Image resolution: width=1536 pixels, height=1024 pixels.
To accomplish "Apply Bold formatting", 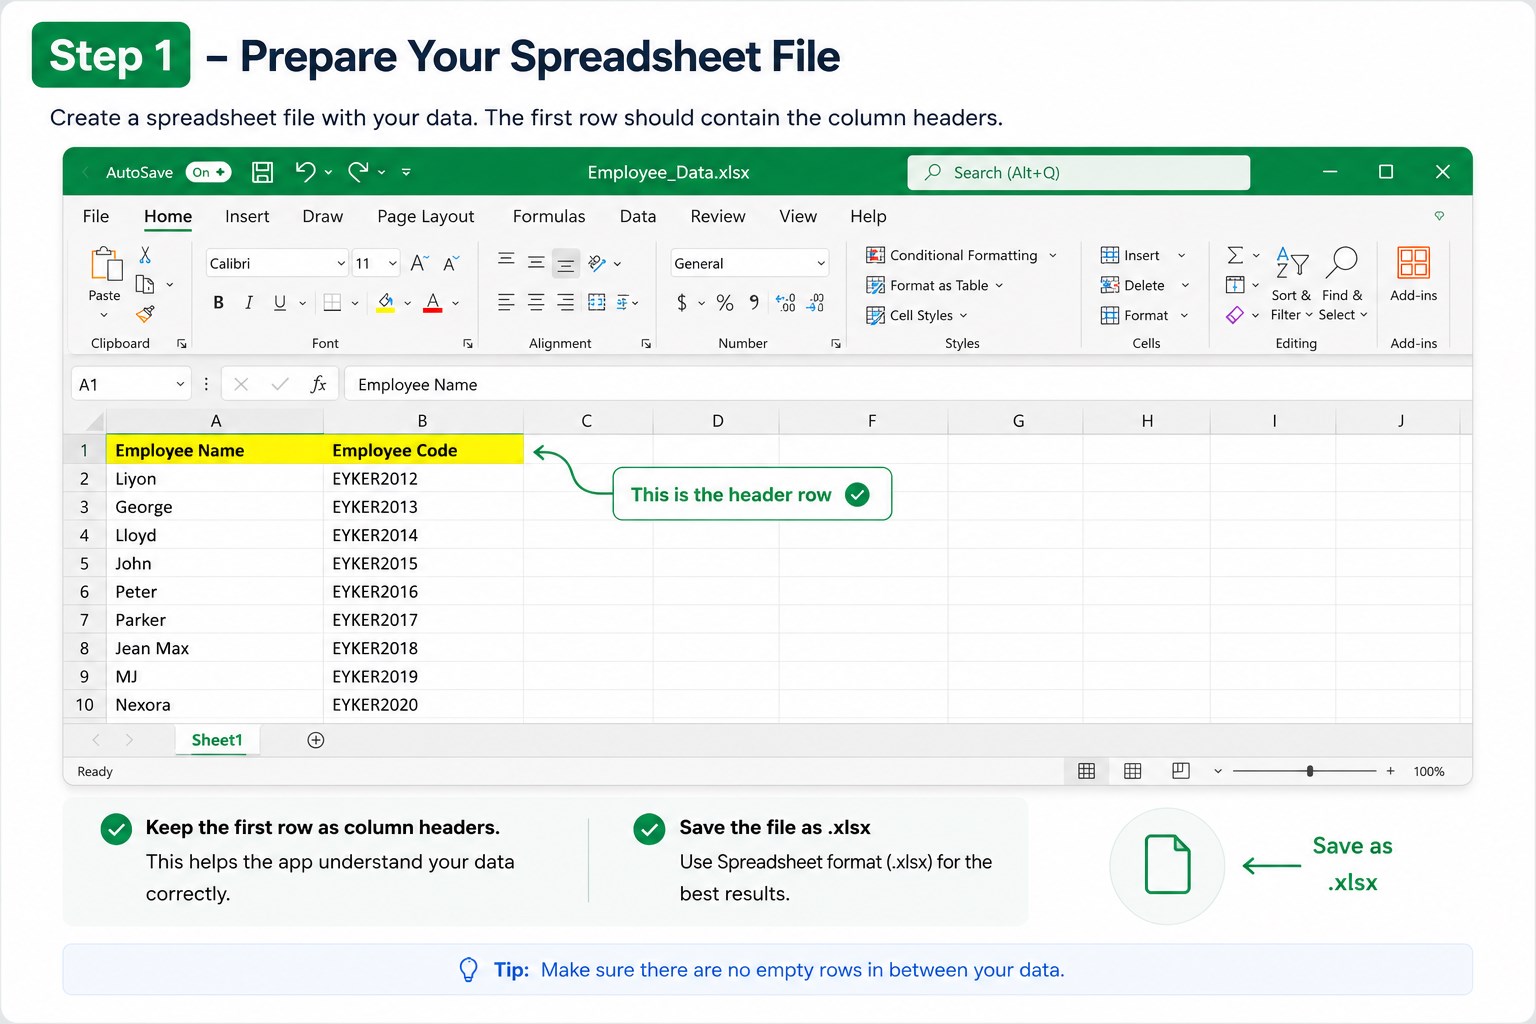I will point(218,303).
